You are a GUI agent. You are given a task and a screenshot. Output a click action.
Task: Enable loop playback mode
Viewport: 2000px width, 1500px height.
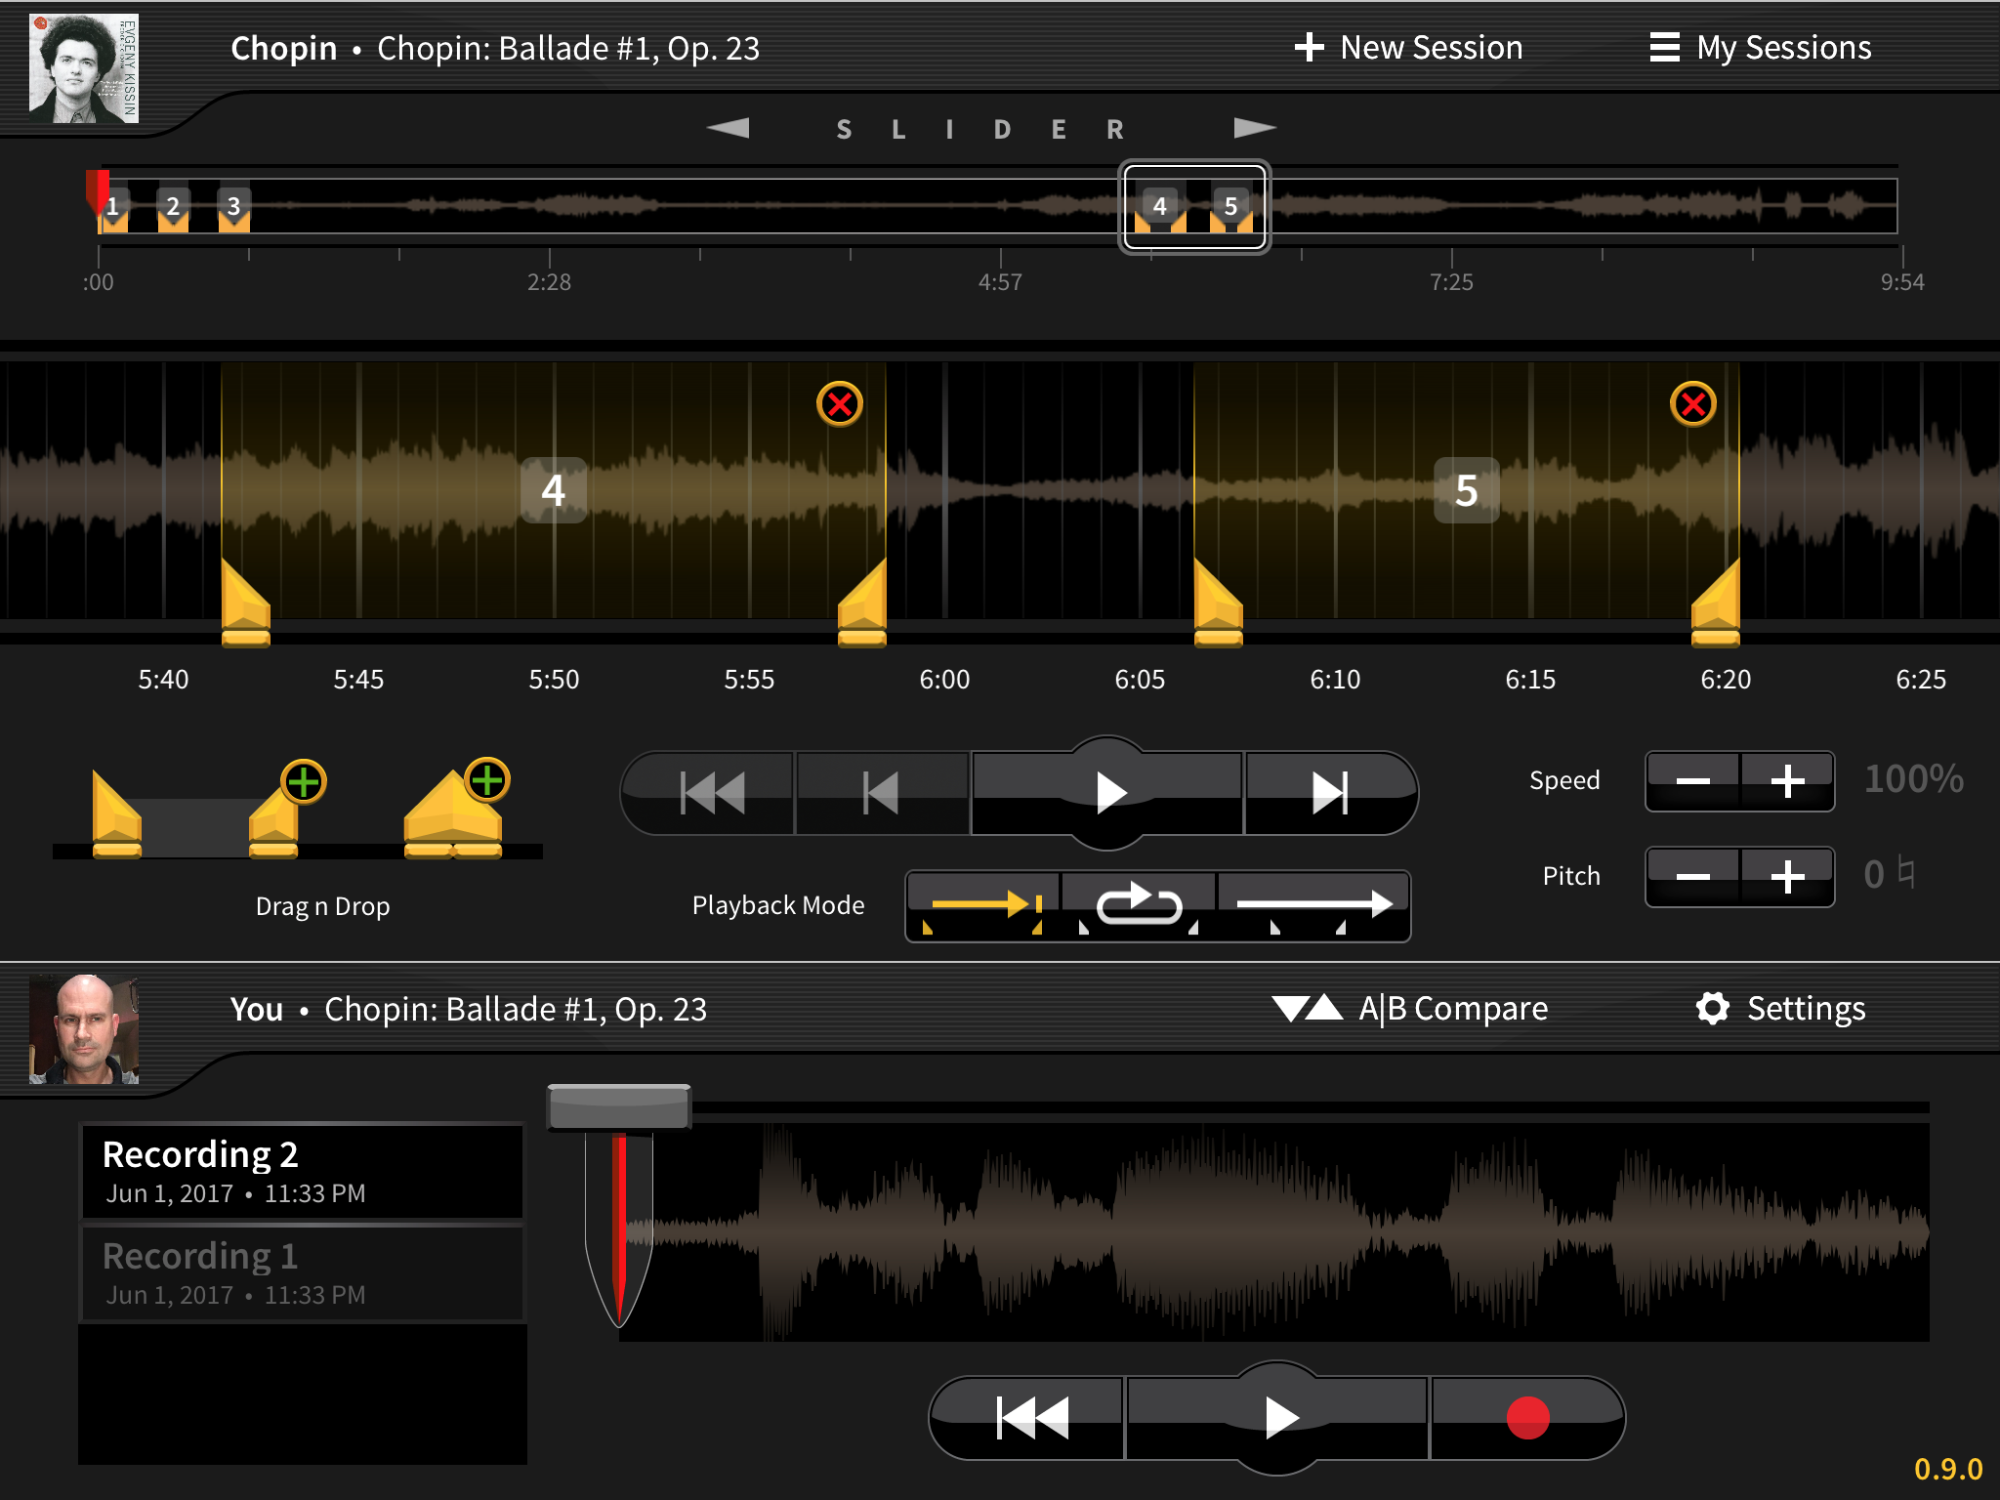1139,906
